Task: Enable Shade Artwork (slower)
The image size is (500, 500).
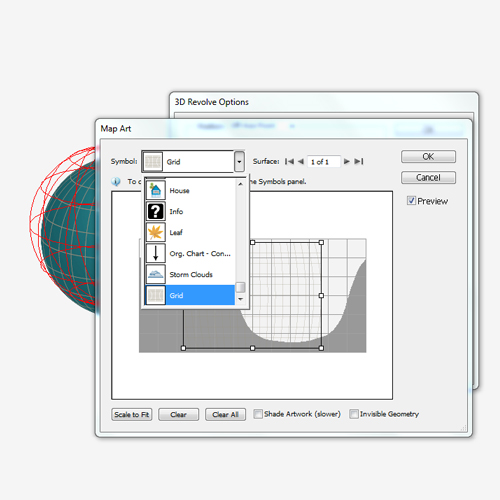Action: click(258, 414)
